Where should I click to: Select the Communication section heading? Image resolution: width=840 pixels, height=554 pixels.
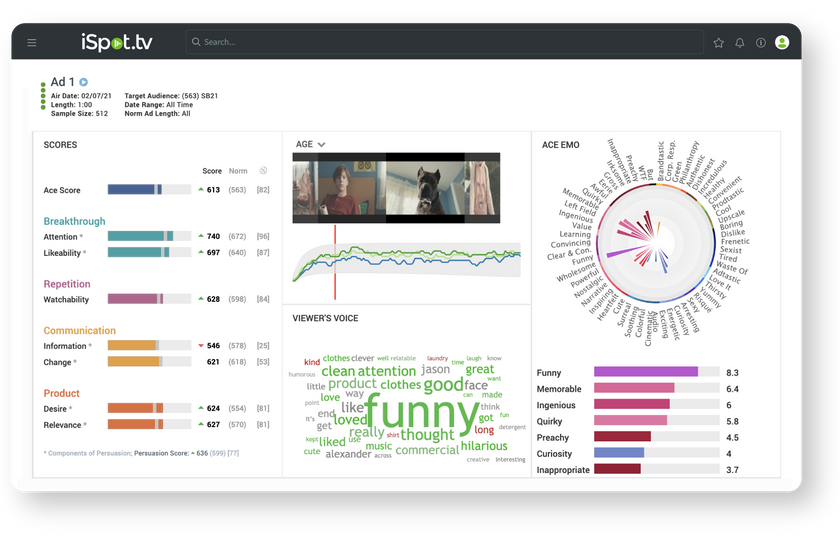80,331
